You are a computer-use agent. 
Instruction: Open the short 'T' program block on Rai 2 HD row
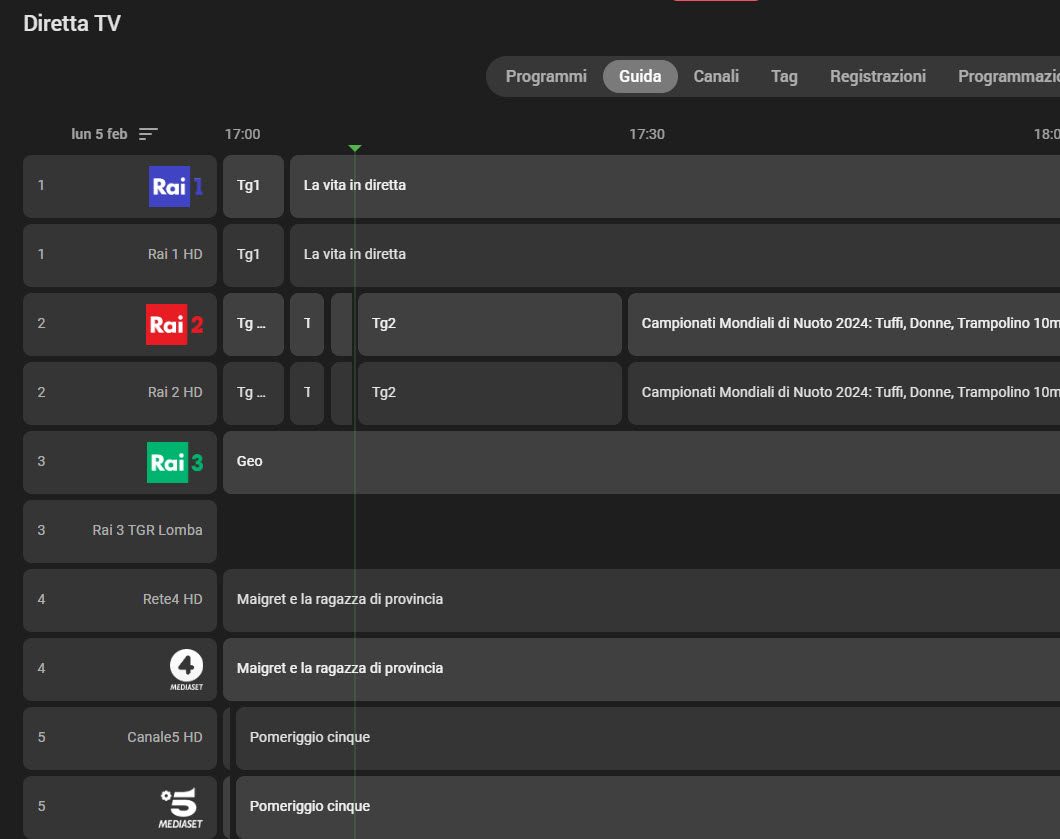(x=307, y=393)
